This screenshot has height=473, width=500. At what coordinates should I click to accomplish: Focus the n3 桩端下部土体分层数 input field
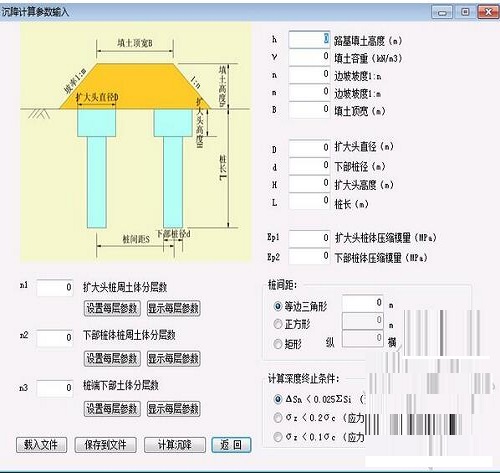pyautogui.click(x=55, y=388)
